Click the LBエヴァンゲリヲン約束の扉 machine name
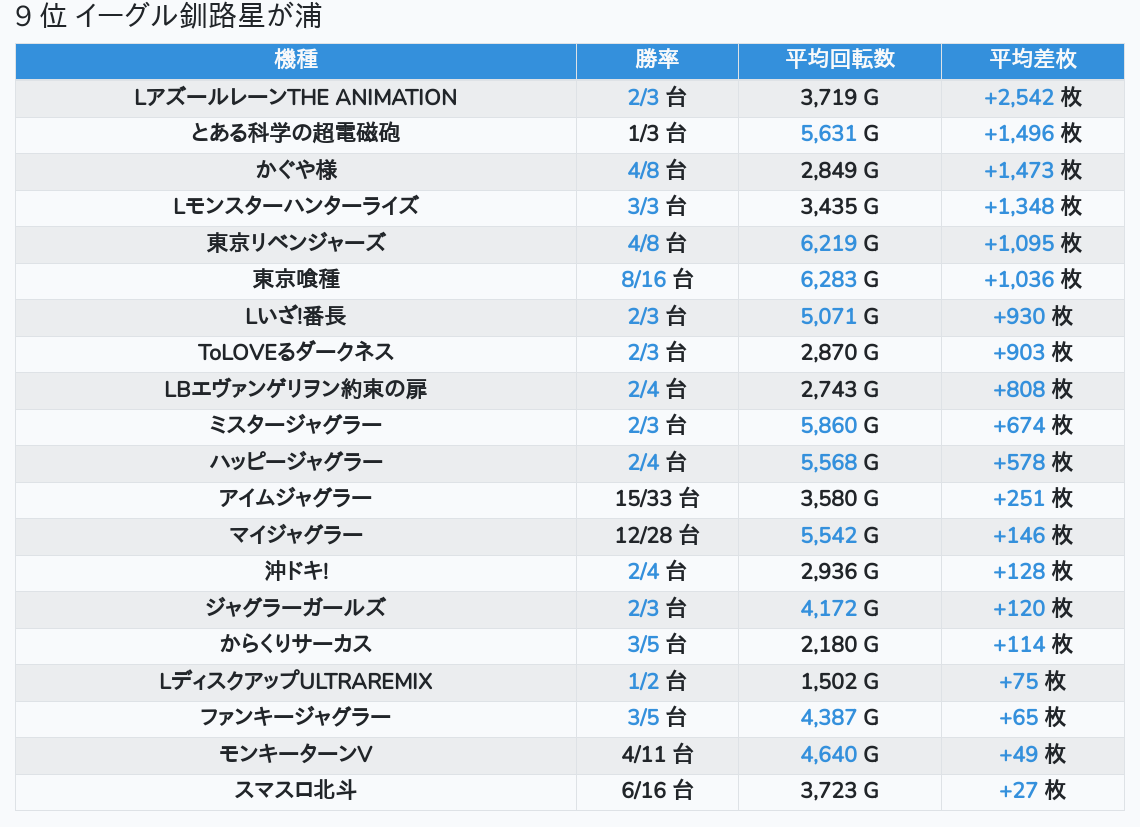This screenshot has height=827, width=1140. pos(296,390)
